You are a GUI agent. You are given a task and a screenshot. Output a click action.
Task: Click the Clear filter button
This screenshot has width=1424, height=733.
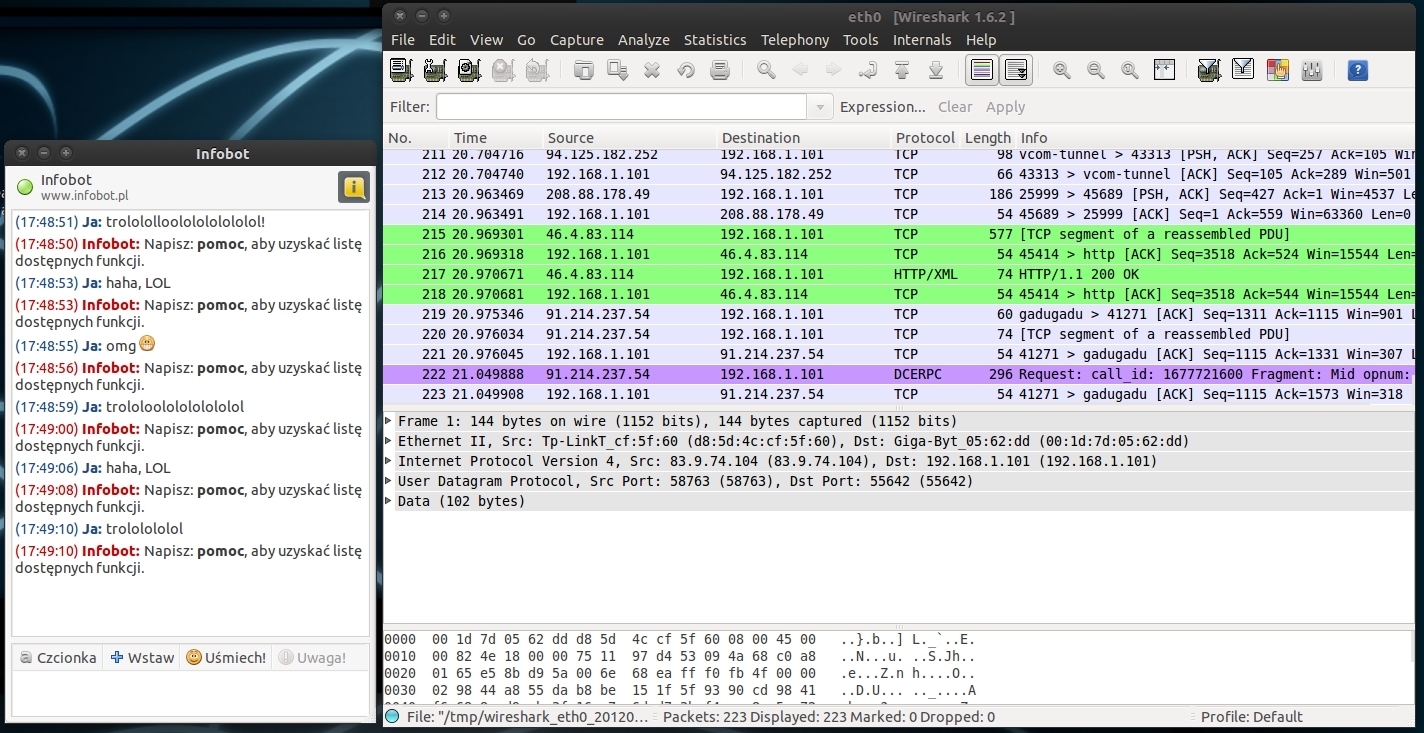coord(955,107)
